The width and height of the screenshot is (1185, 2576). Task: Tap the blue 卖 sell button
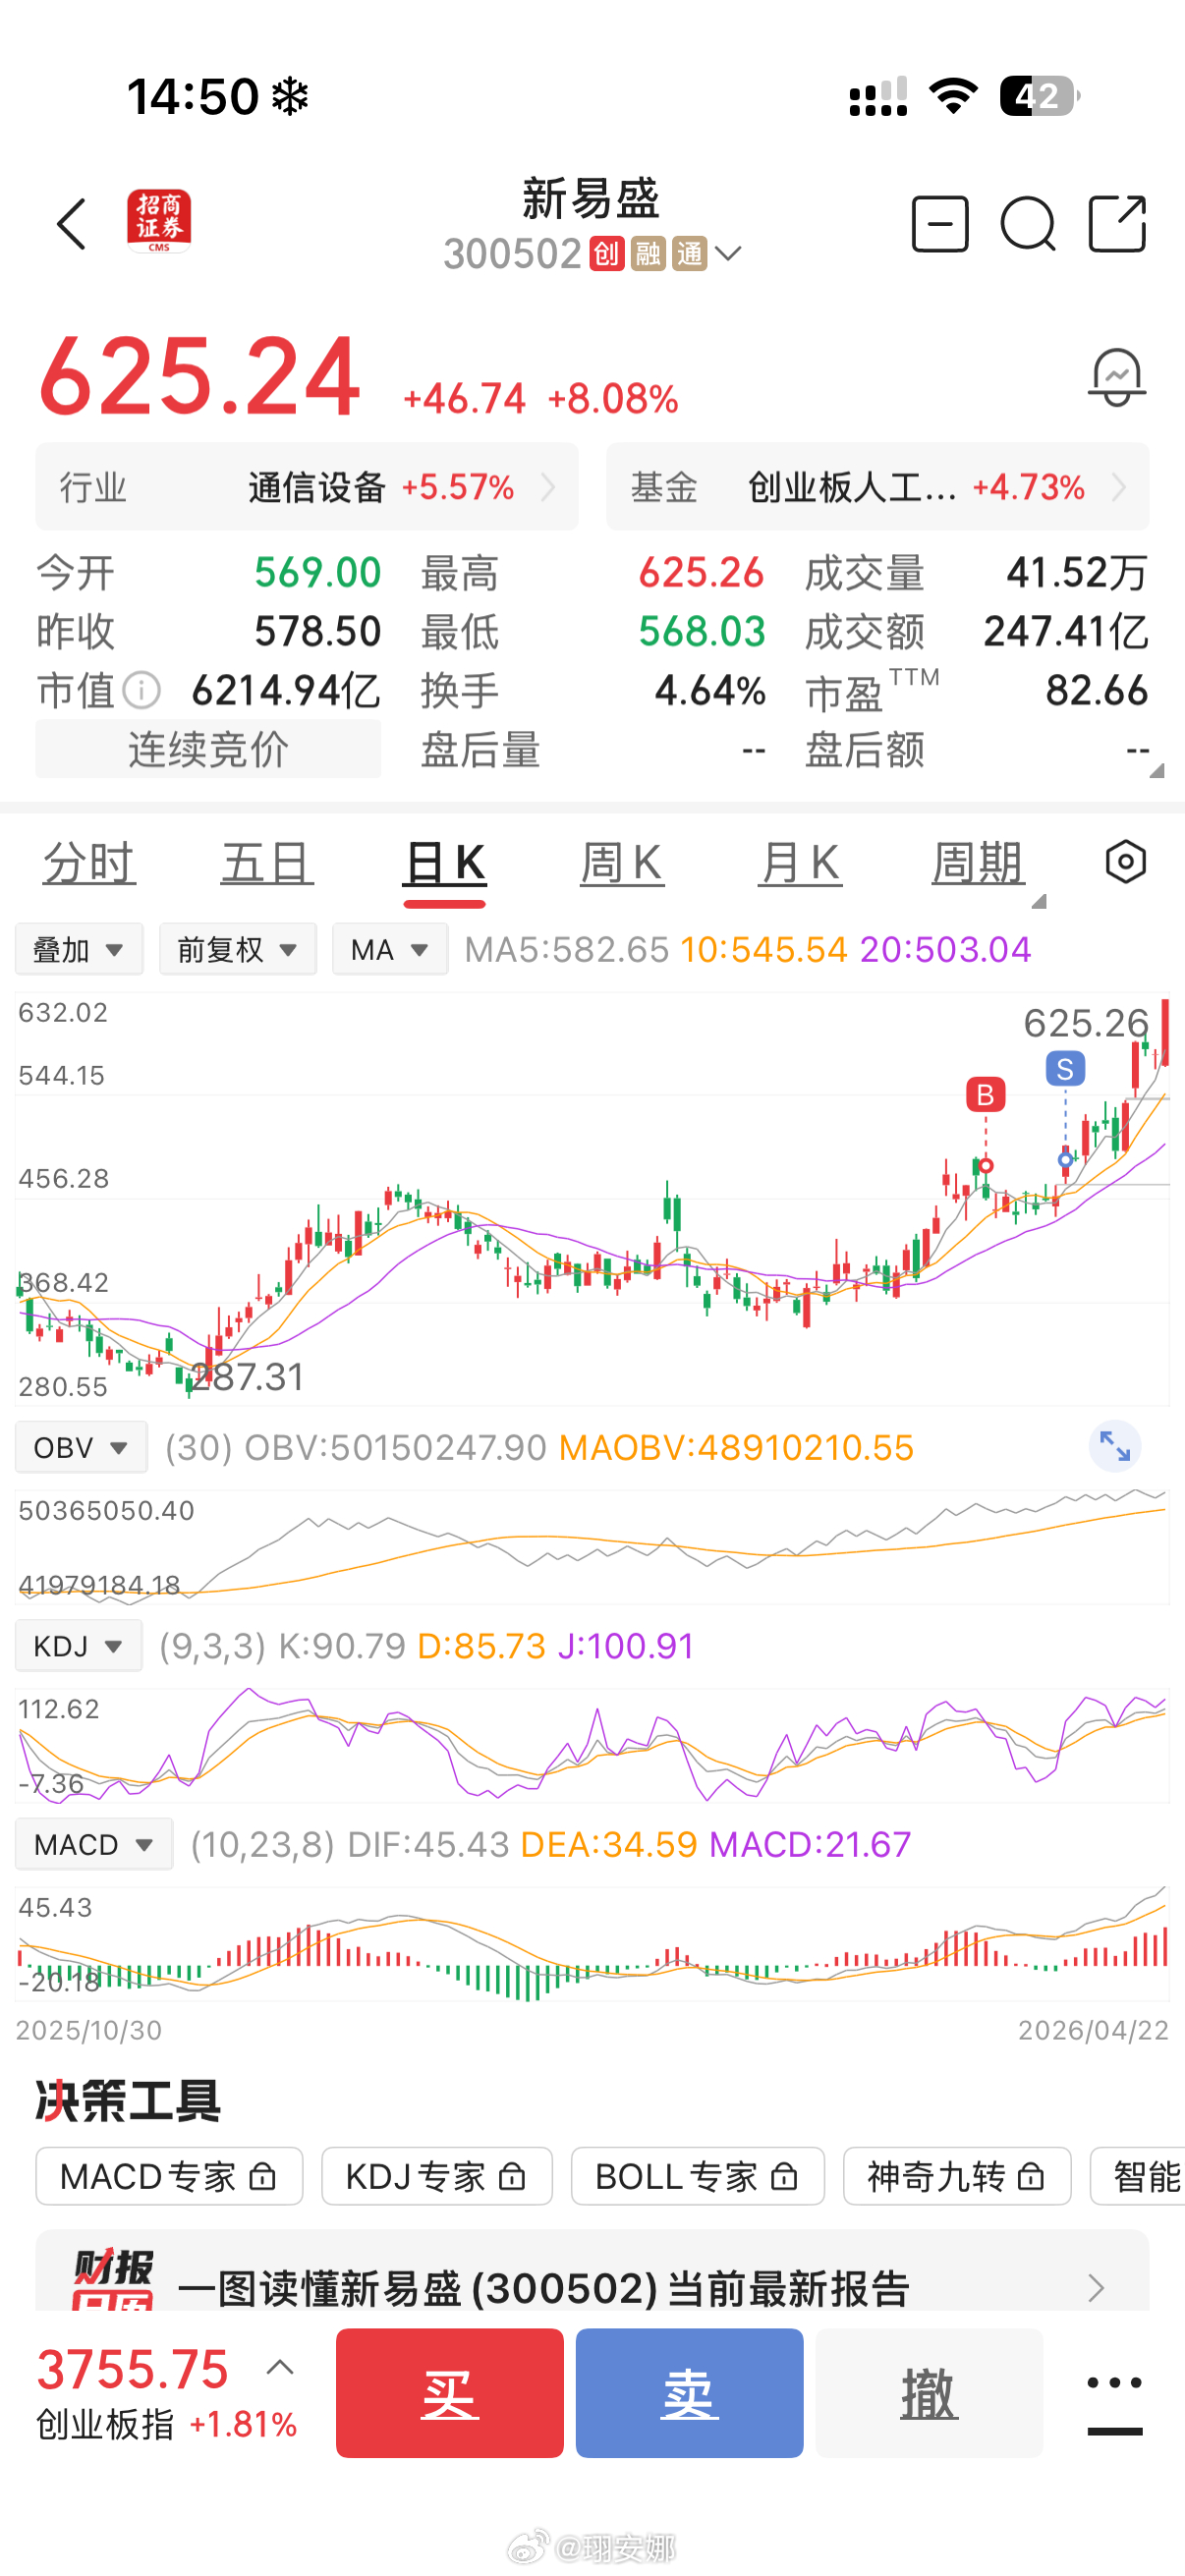(x=690, y=2393)
